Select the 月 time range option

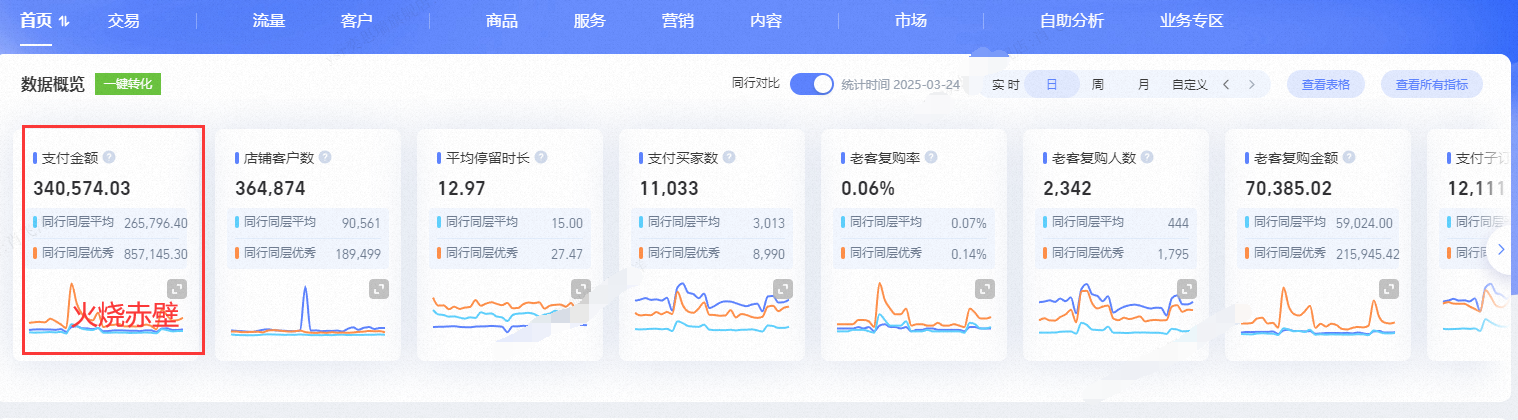coord(1143,84)
